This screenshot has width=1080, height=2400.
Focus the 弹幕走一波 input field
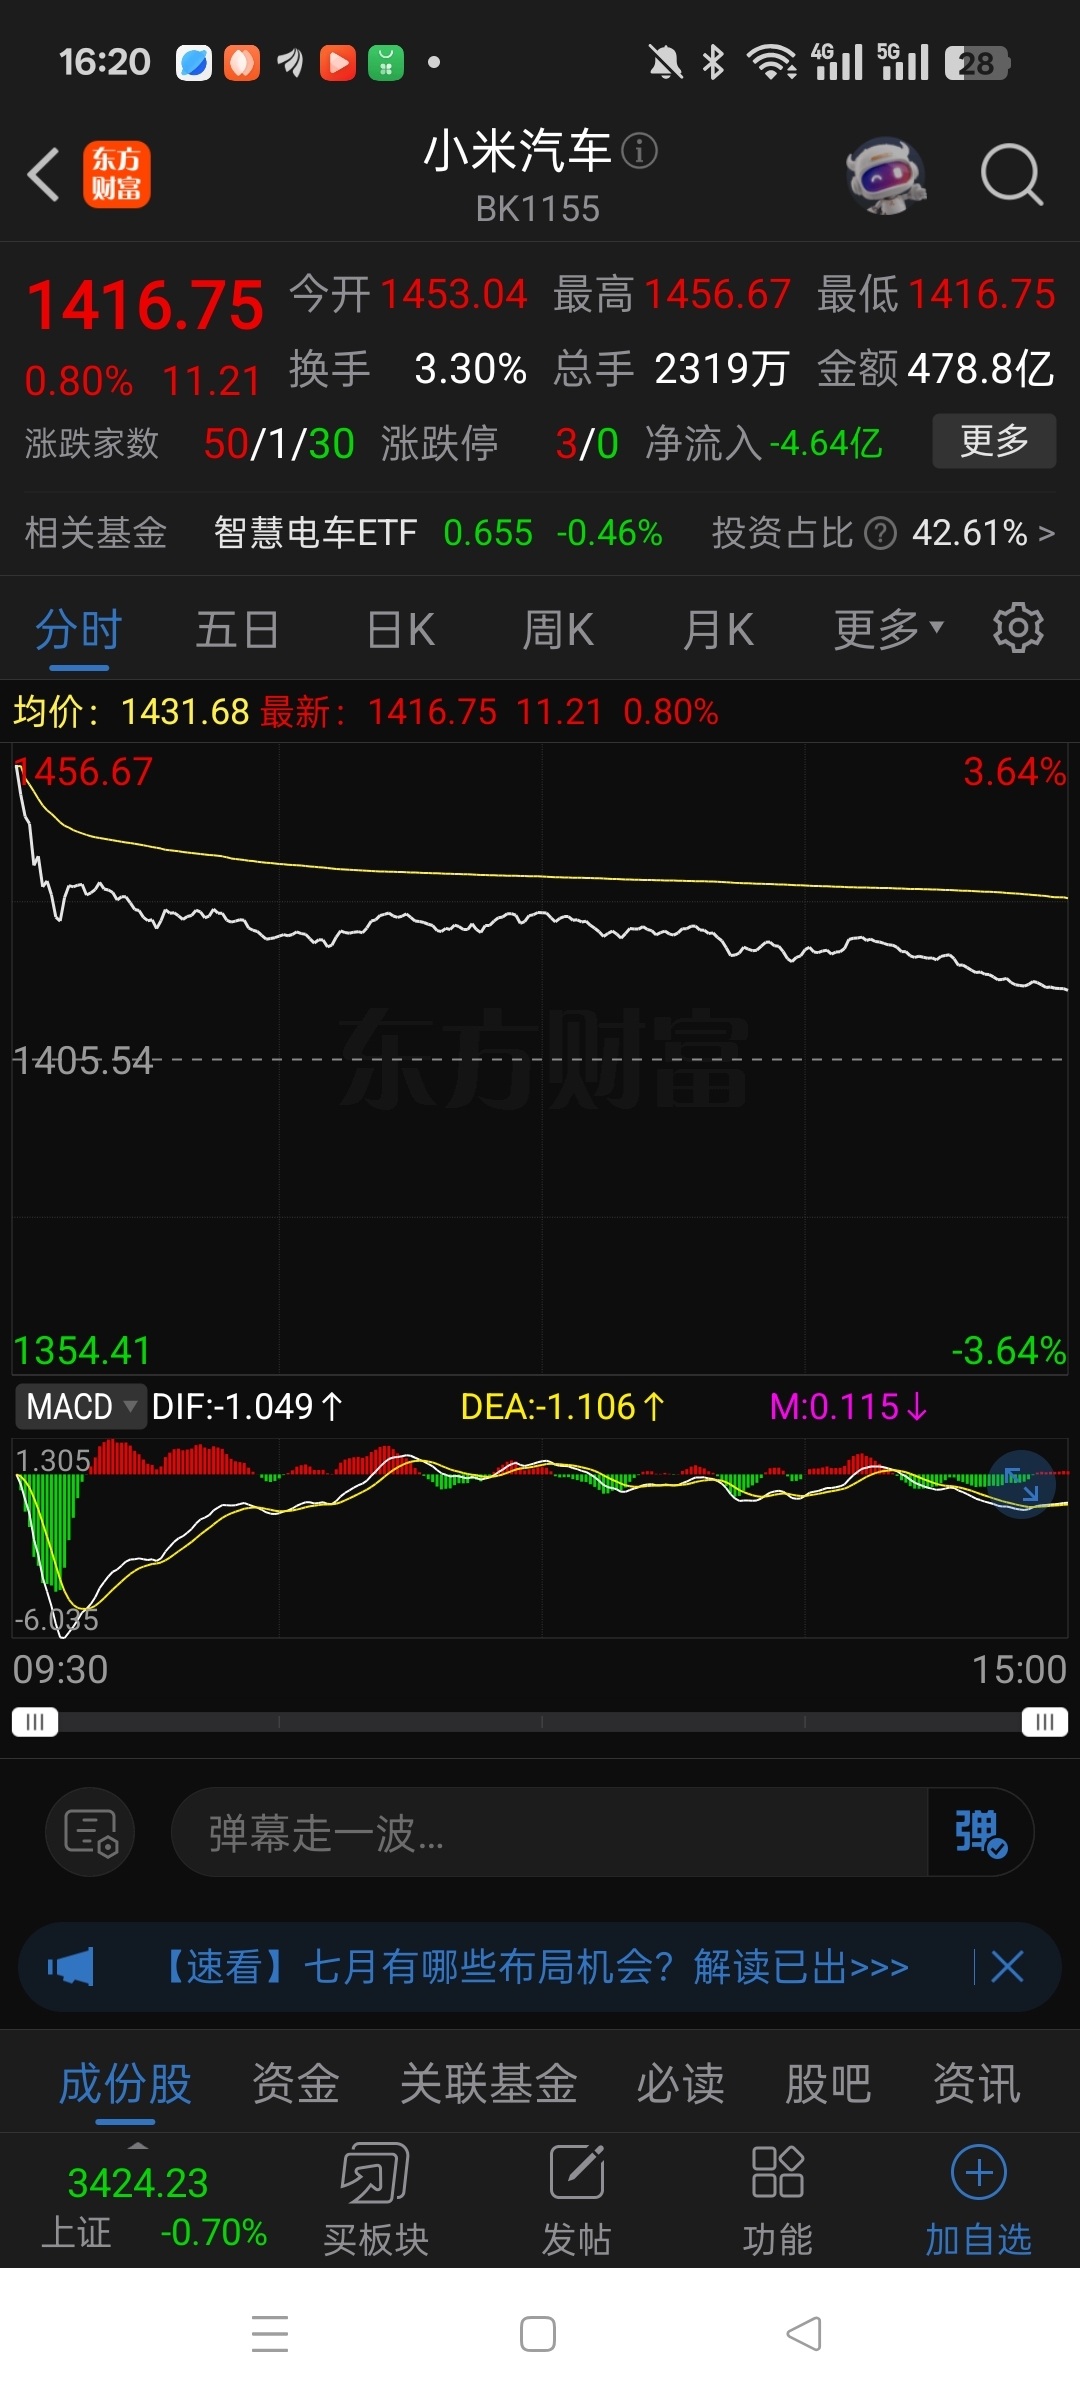[550, 1833]
